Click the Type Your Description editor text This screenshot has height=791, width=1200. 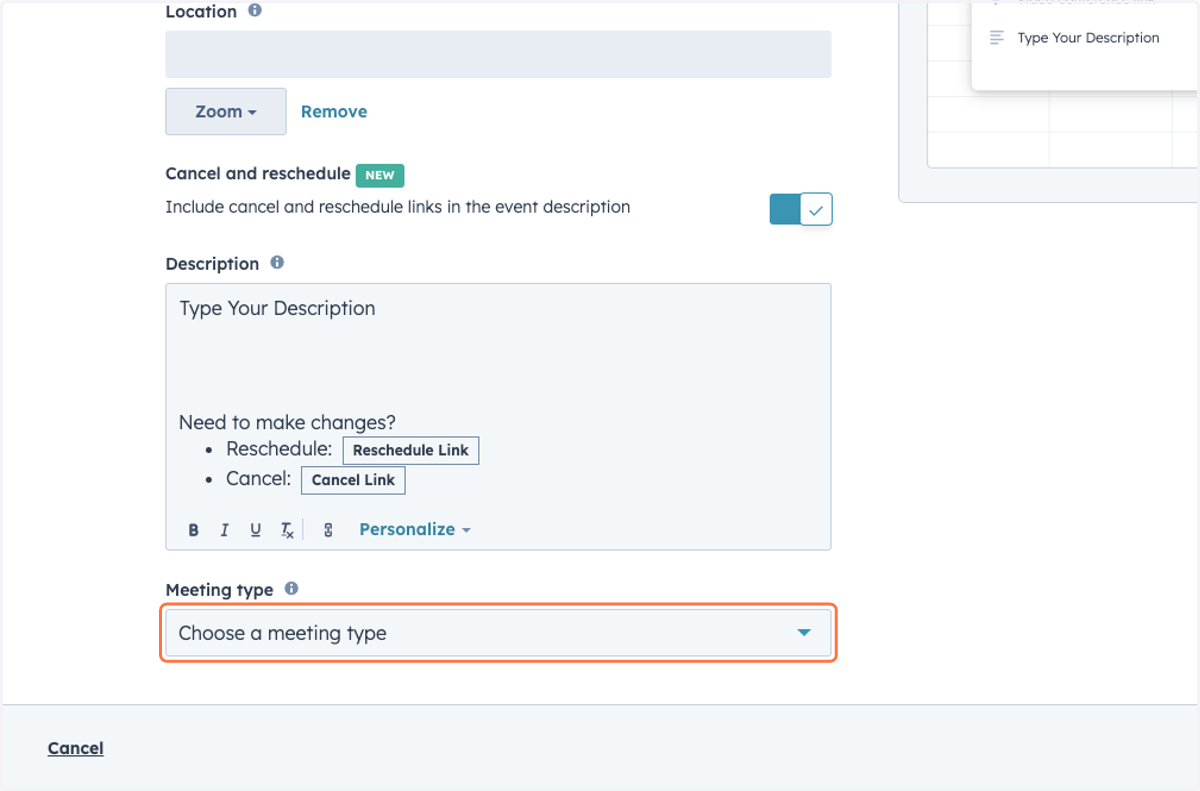pos(277,308)
